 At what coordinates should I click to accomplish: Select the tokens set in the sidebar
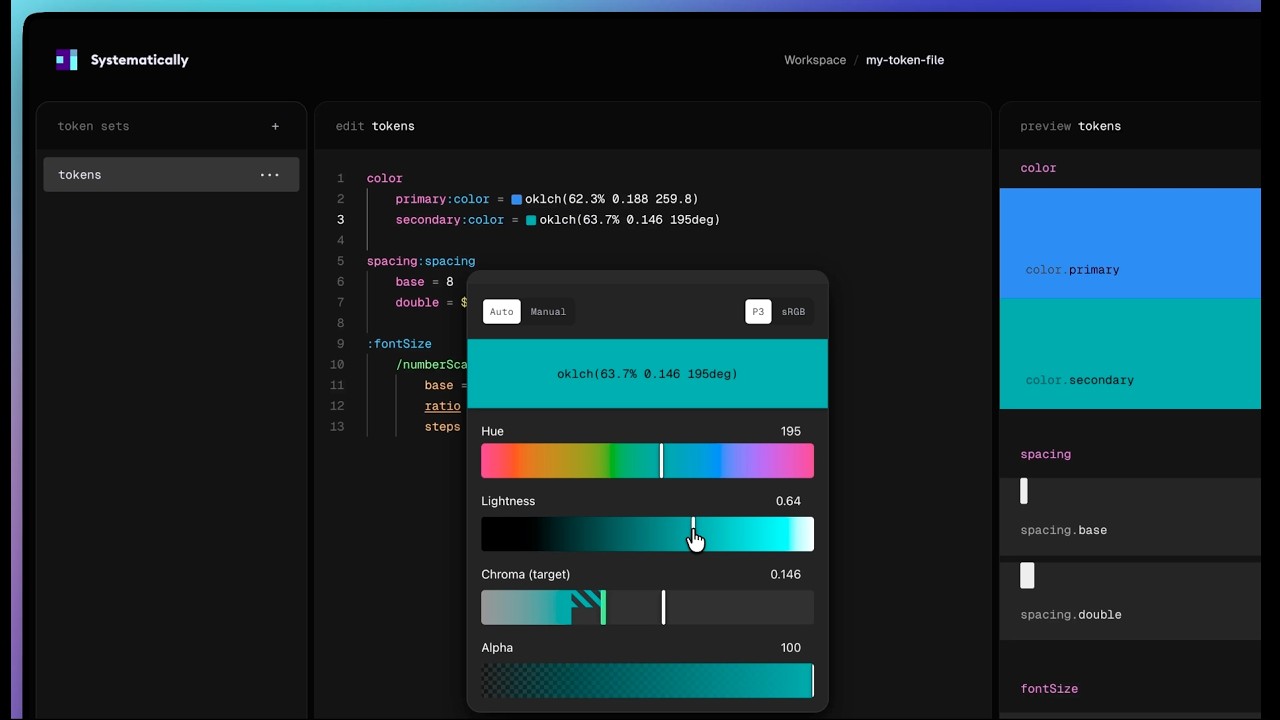coord(171,175)
